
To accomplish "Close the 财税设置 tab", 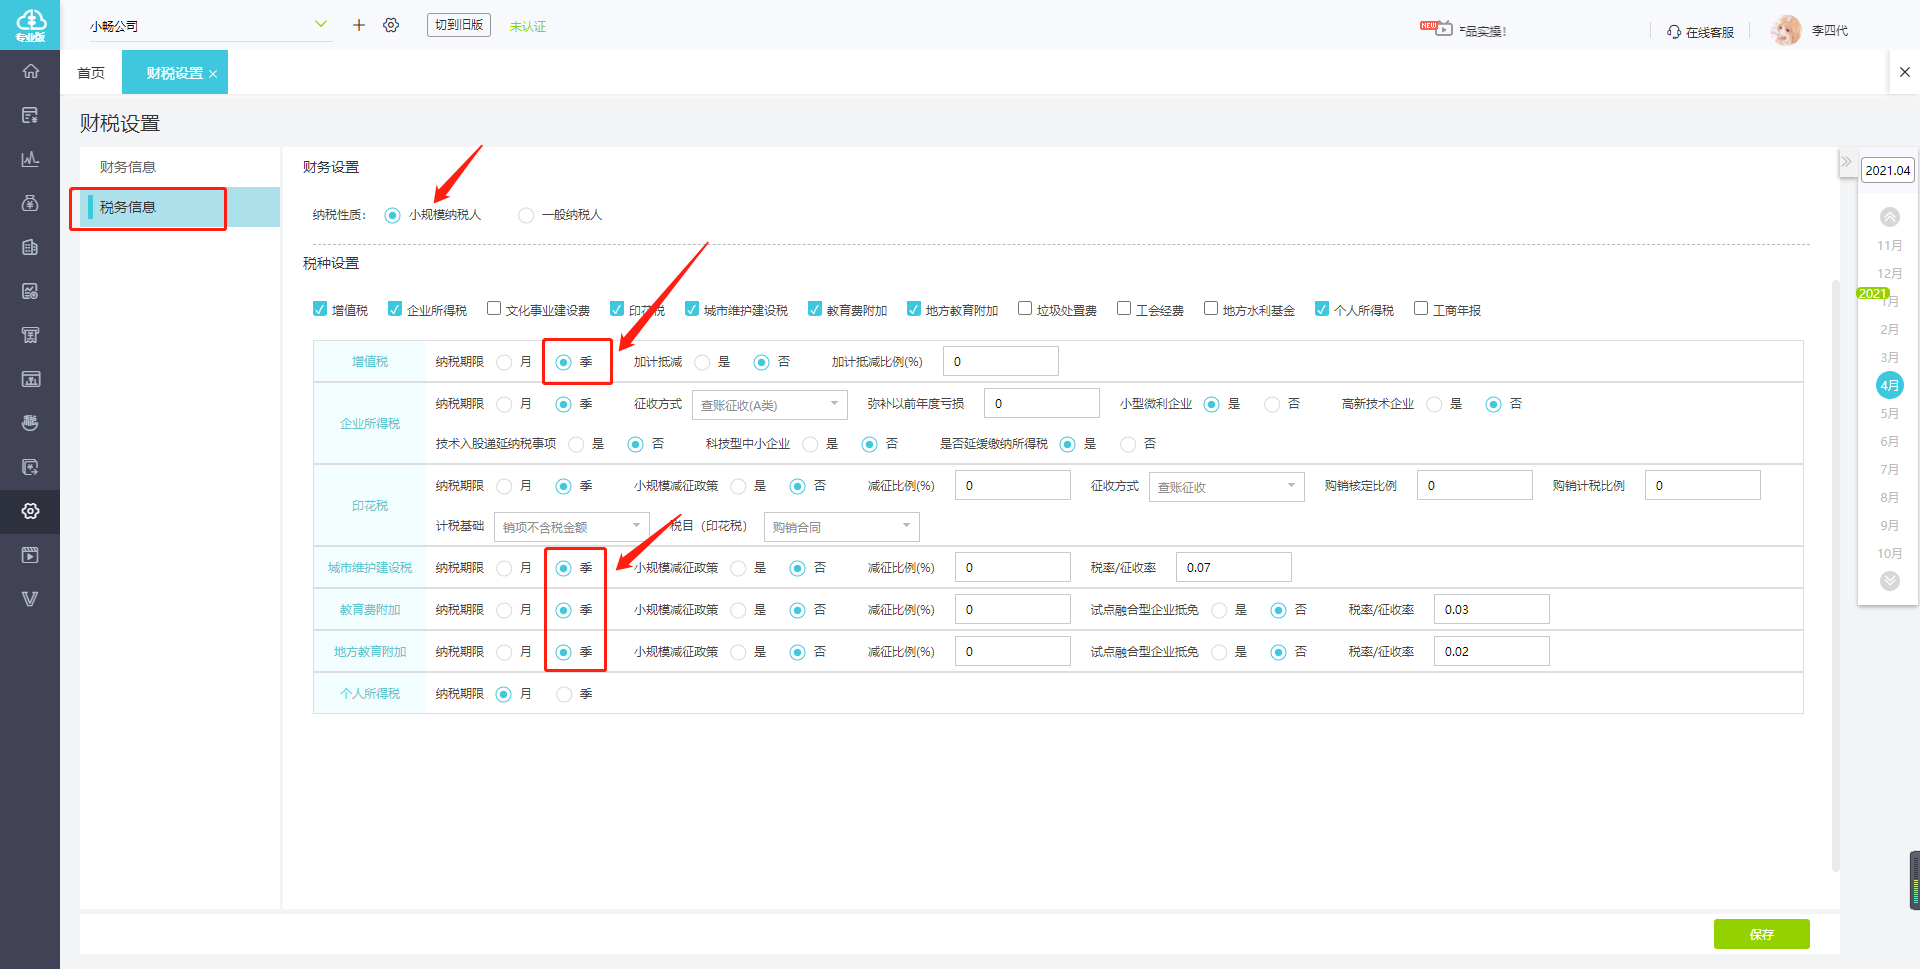I will click(x=213, y=74).
